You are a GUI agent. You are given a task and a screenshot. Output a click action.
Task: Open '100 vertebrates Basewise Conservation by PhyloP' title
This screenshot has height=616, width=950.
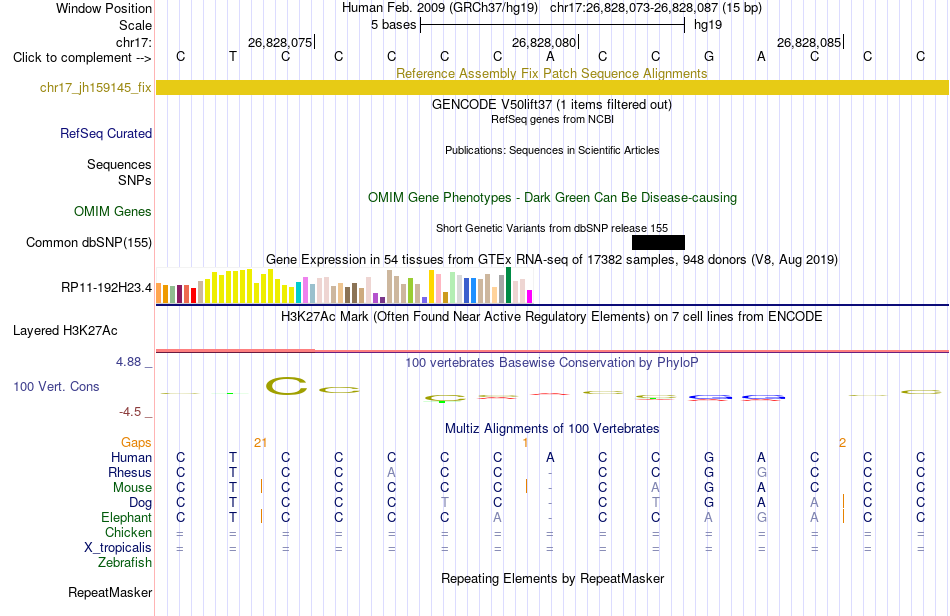551,362
